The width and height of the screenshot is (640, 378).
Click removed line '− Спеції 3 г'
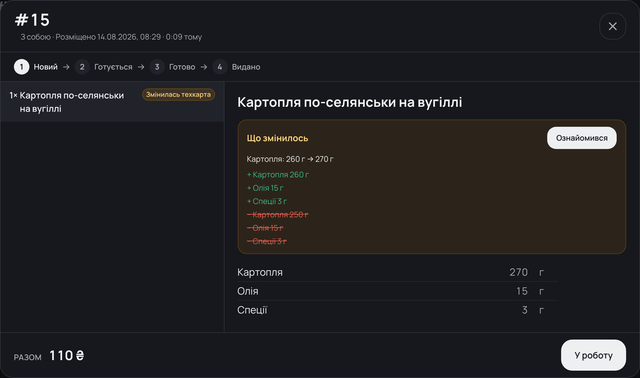pos(267,241)
